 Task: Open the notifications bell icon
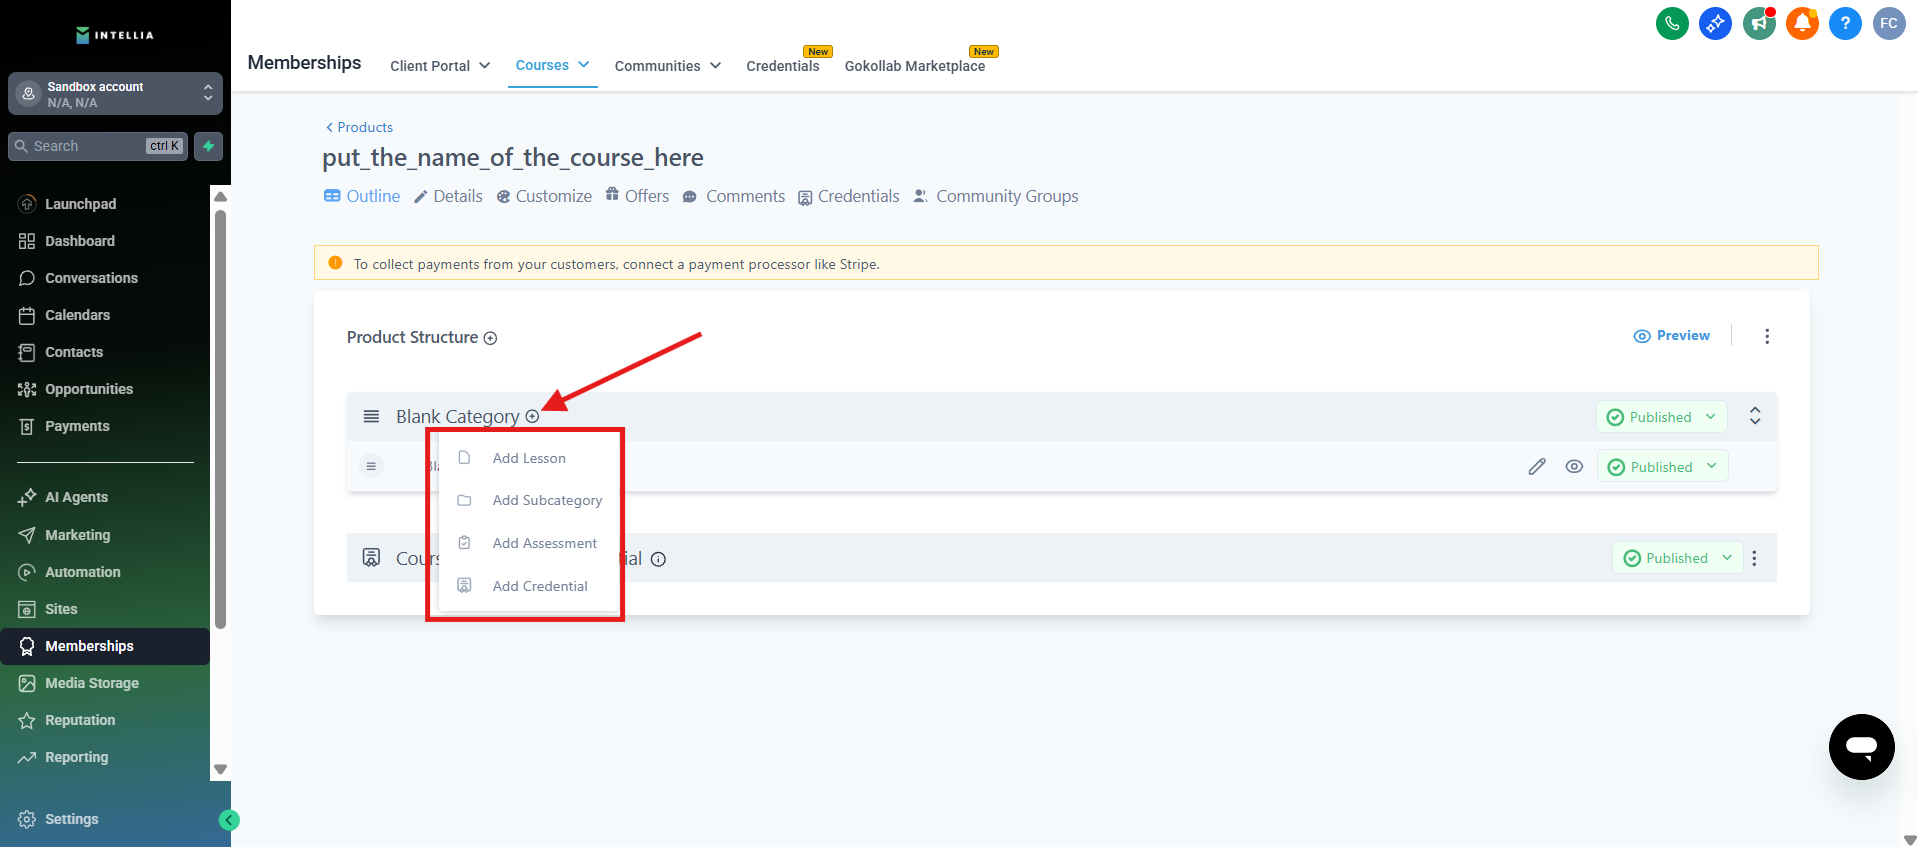point(1802,23)
